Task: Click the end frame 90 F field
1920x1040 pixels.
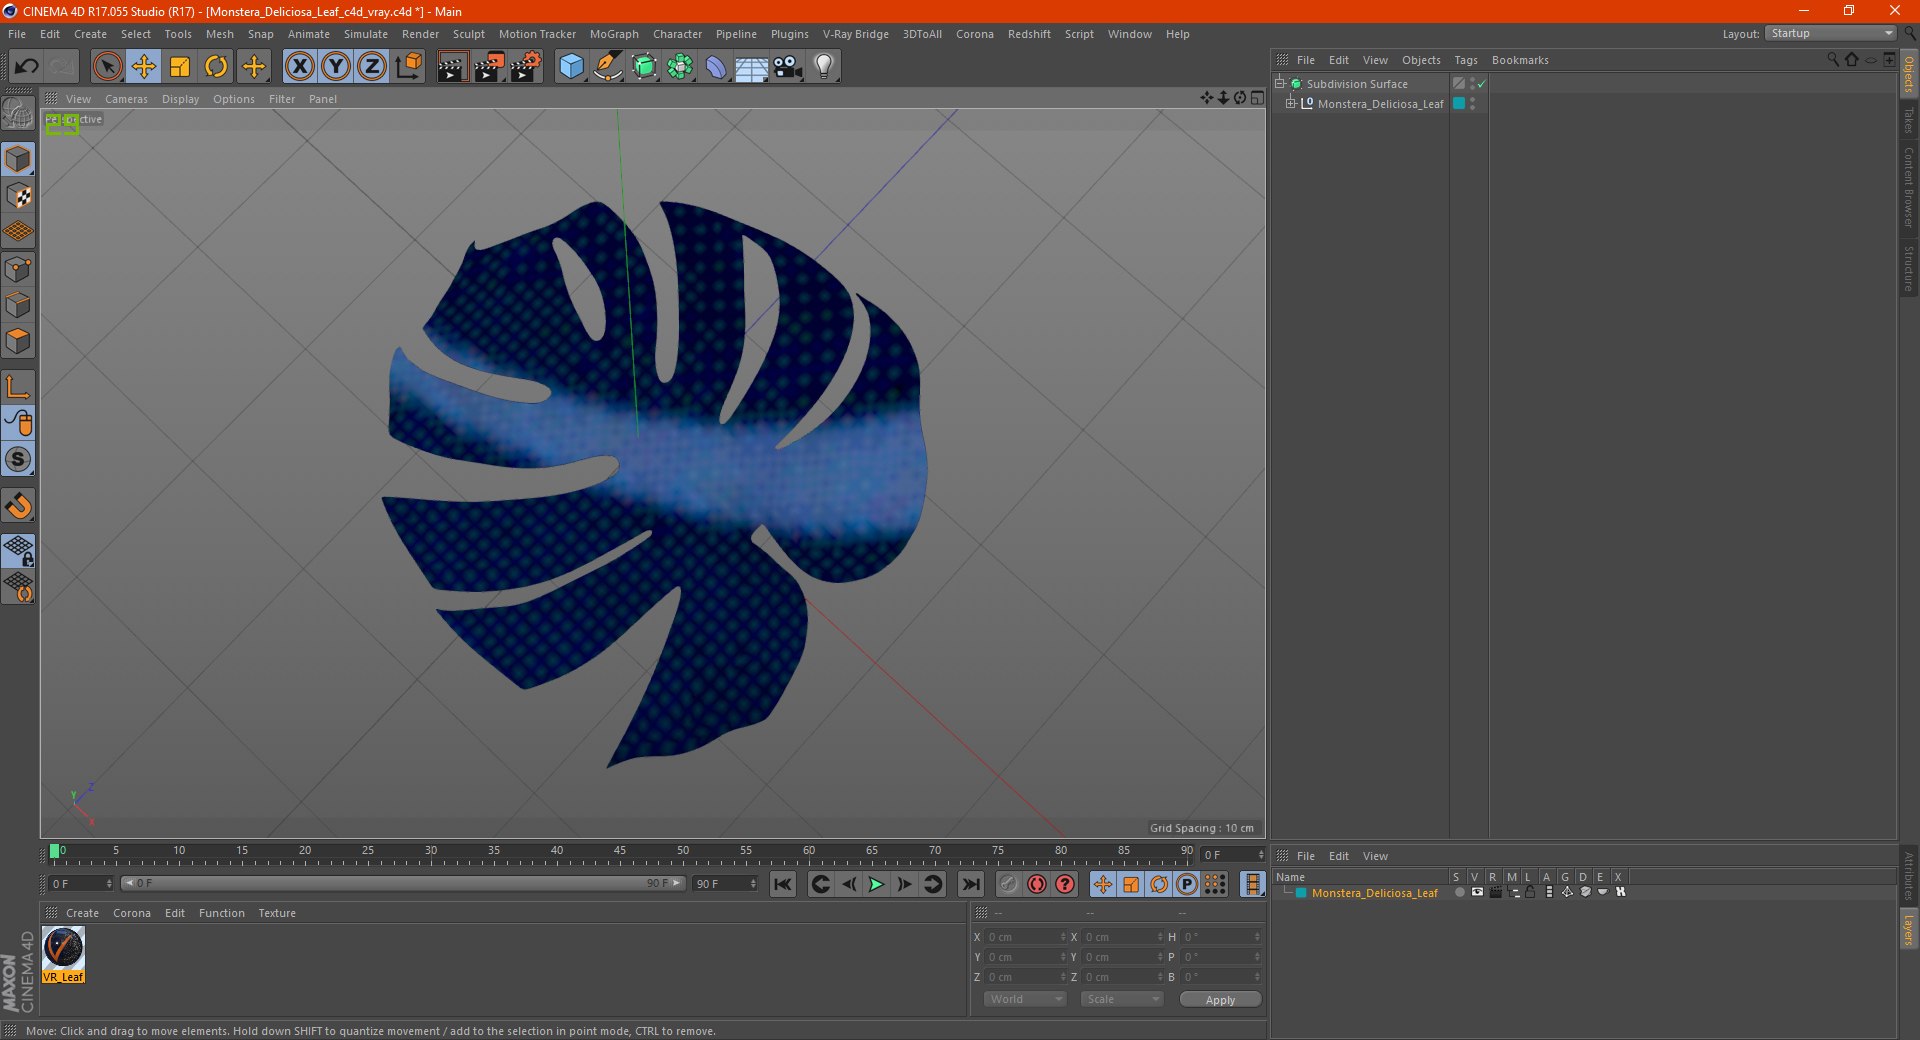Action: pyautogui.click(x=725, y=884)
